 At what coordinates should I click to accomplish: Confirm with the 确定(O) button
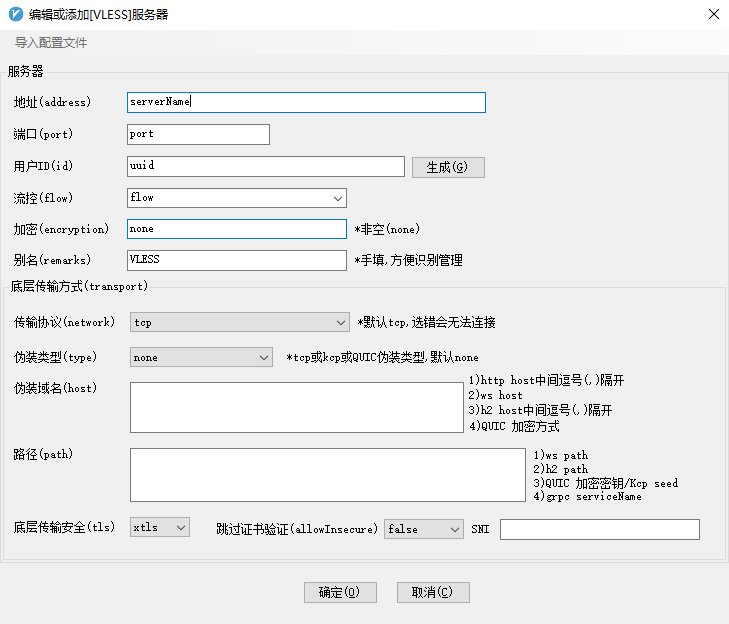340,592
